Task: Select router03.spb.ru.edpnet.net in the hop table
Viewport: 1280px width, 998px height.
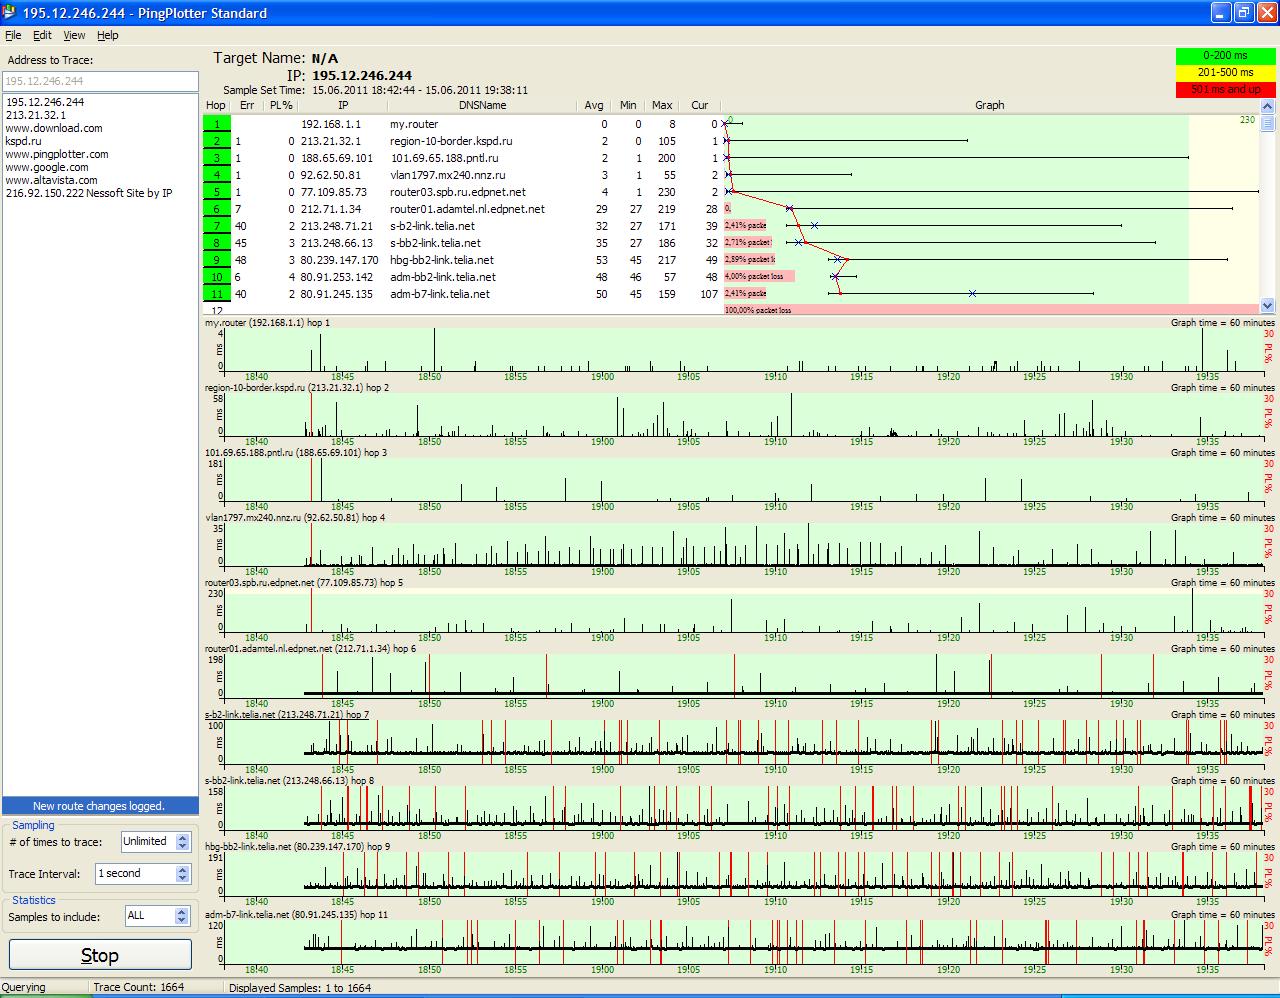Action: point(457,192)
